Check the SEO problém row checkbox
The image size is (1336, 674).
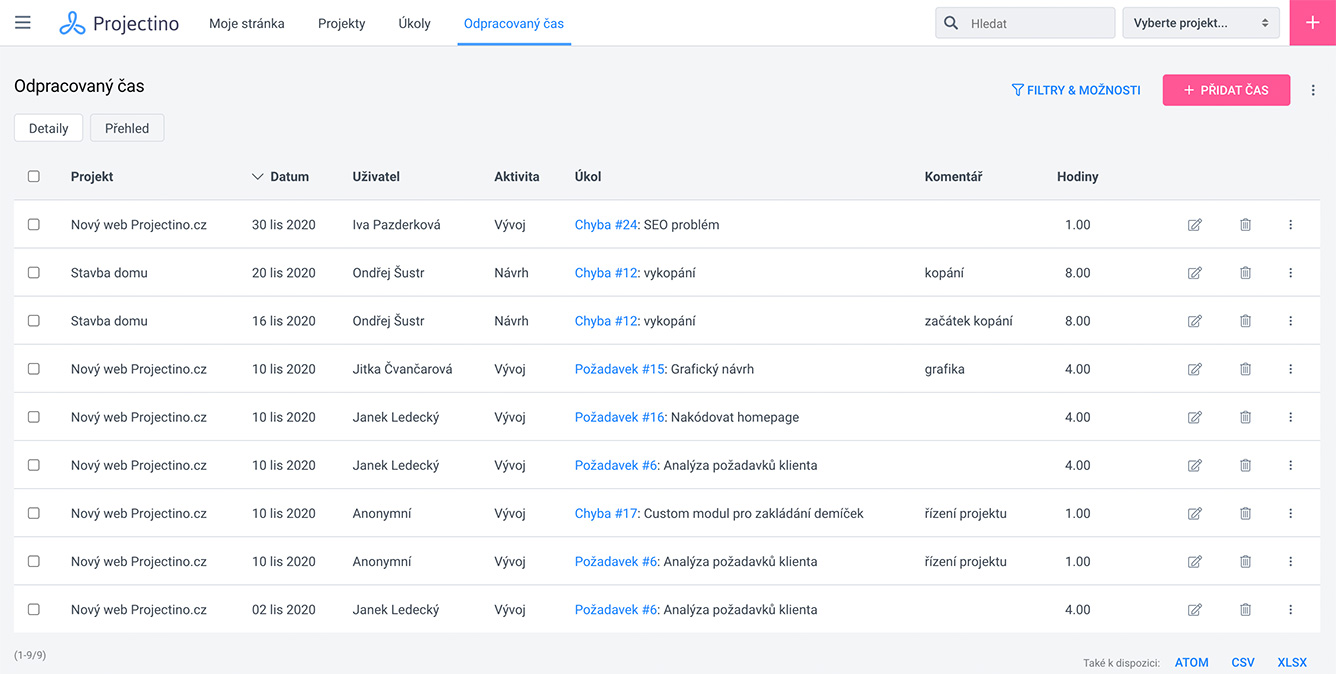(34, 225)
